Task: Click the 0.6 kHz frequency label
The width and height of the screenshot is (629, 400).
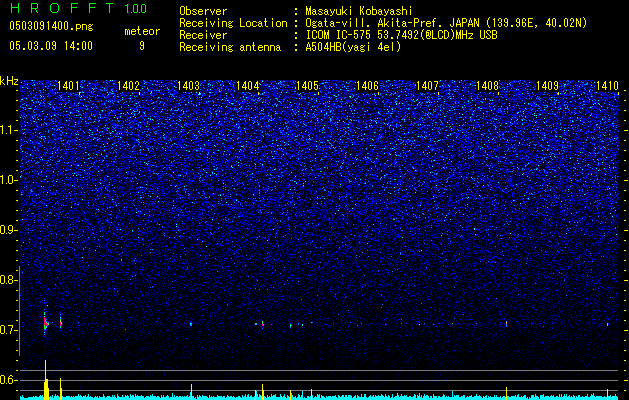Action: point(8,380)
